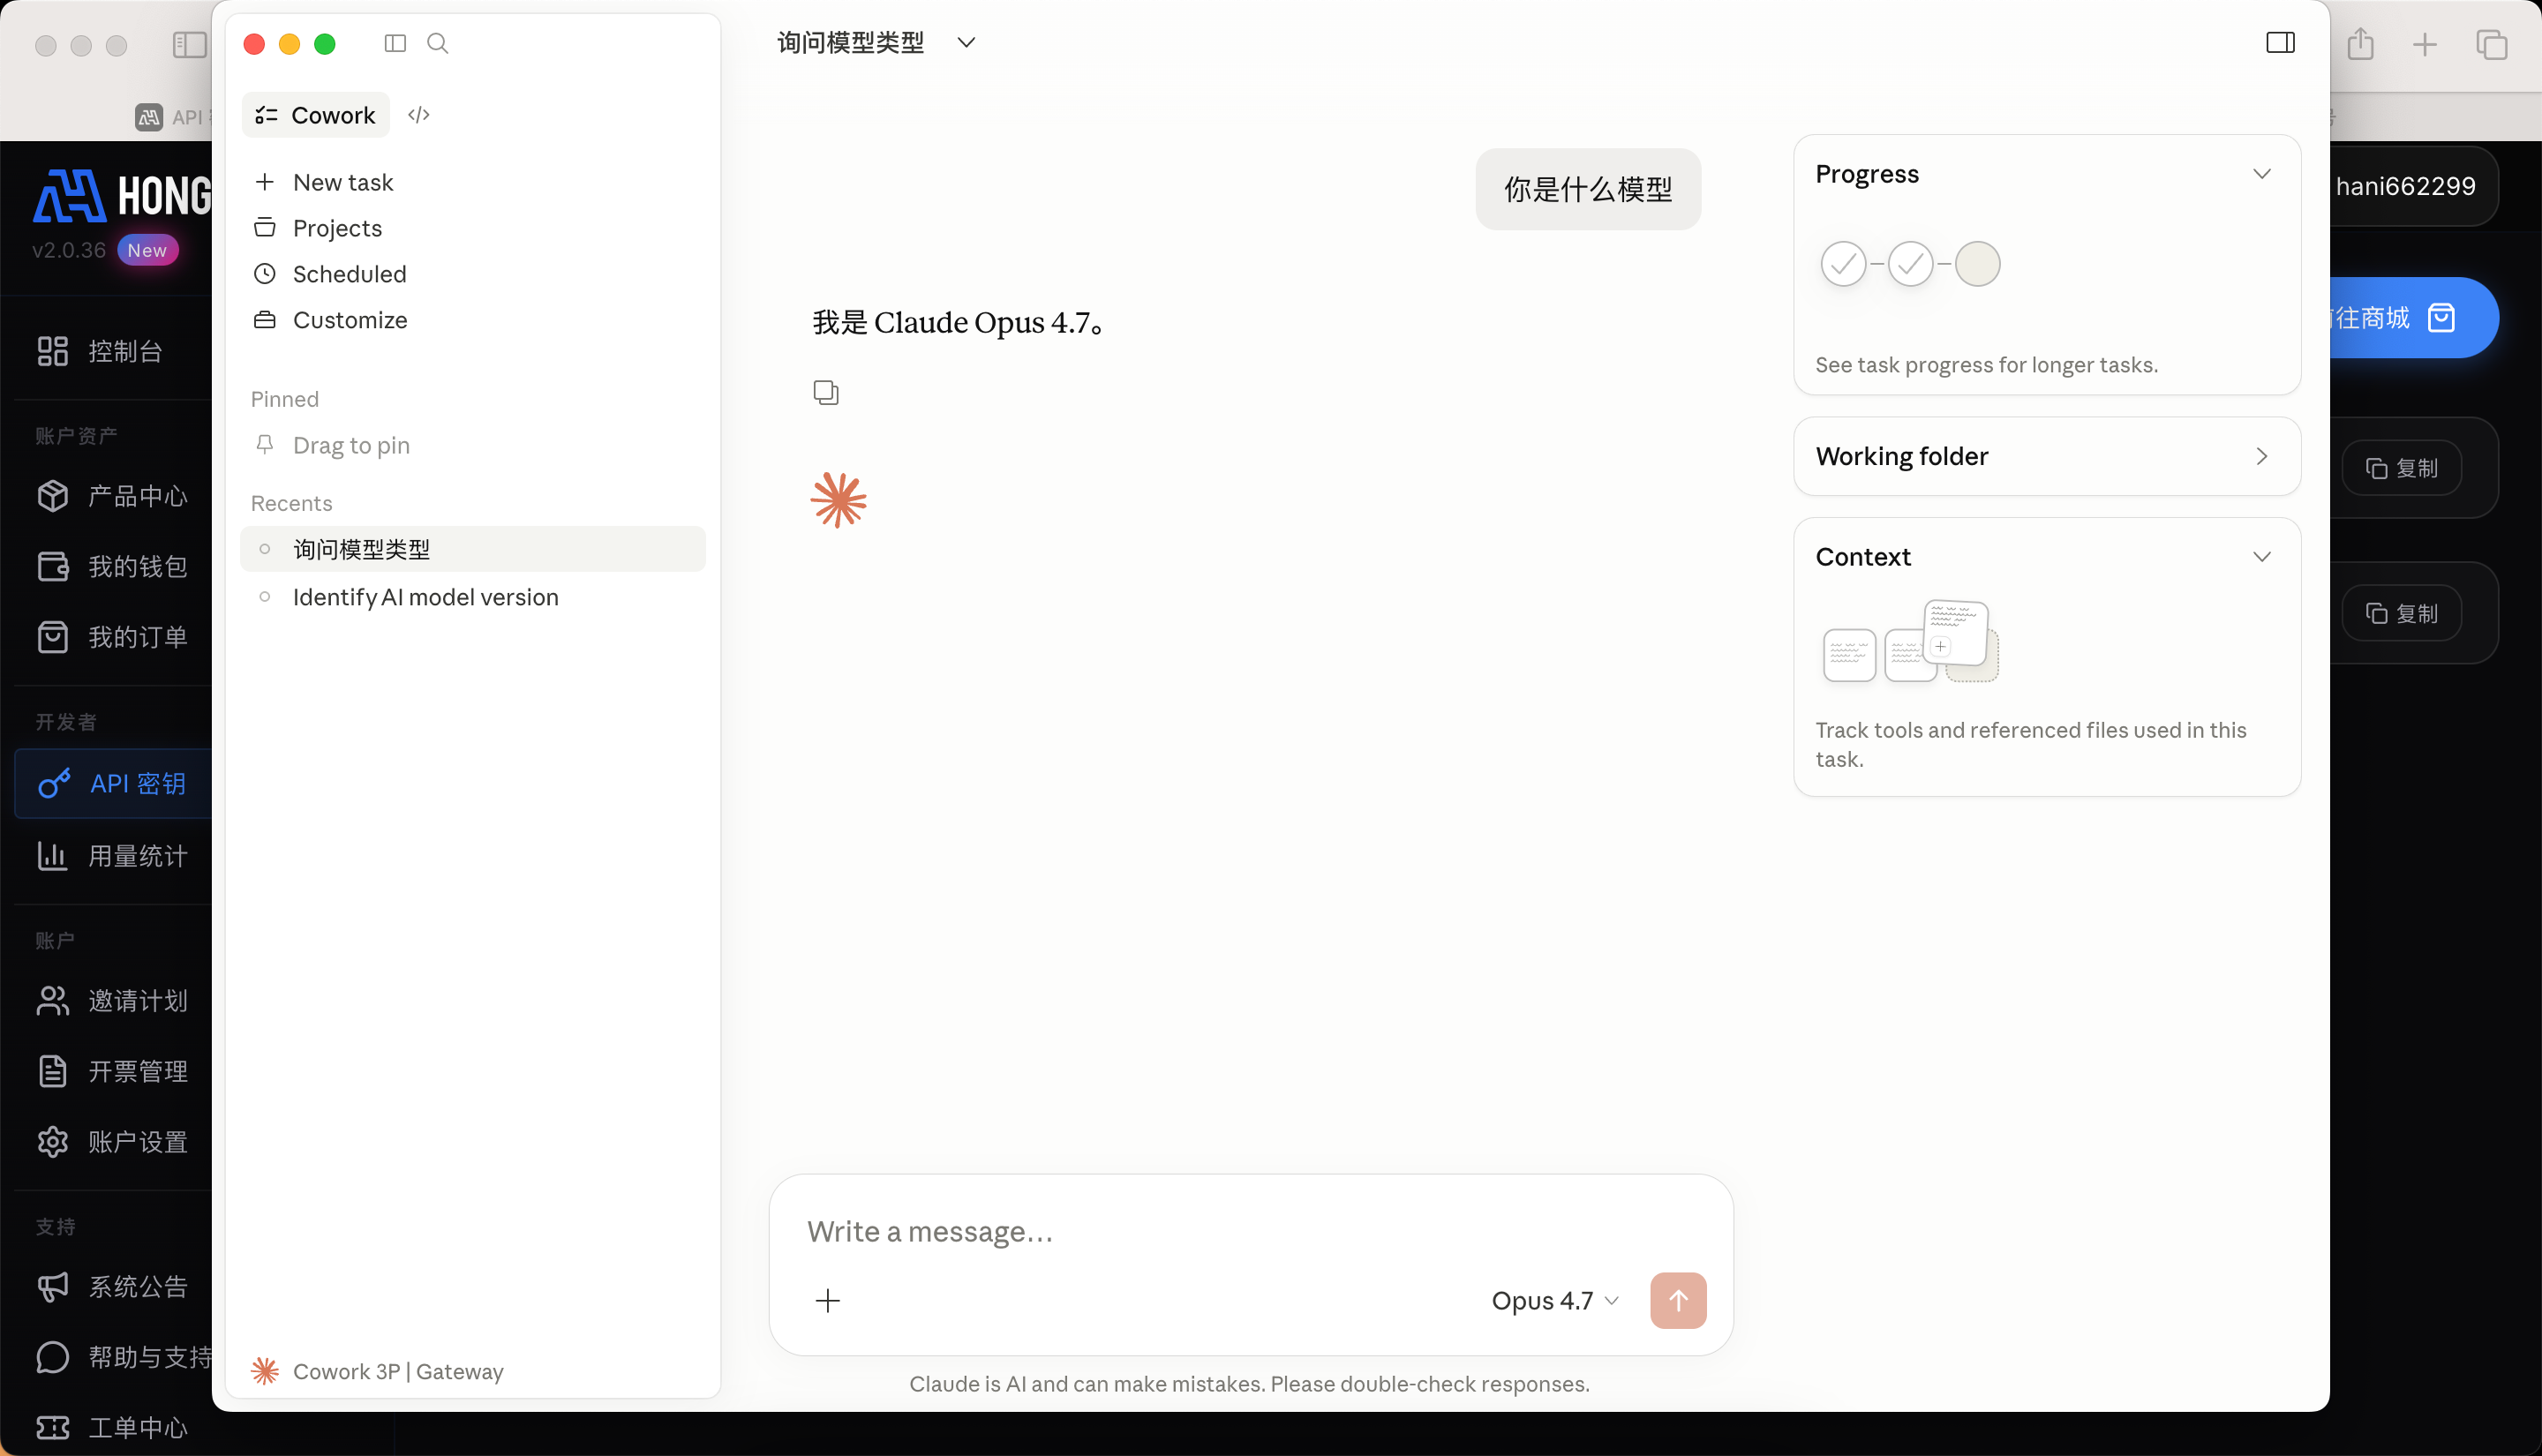2542x1456 pixels.
Task: Open search with magnifier icon
Action: pyautogui.click(x=437, y=43)
